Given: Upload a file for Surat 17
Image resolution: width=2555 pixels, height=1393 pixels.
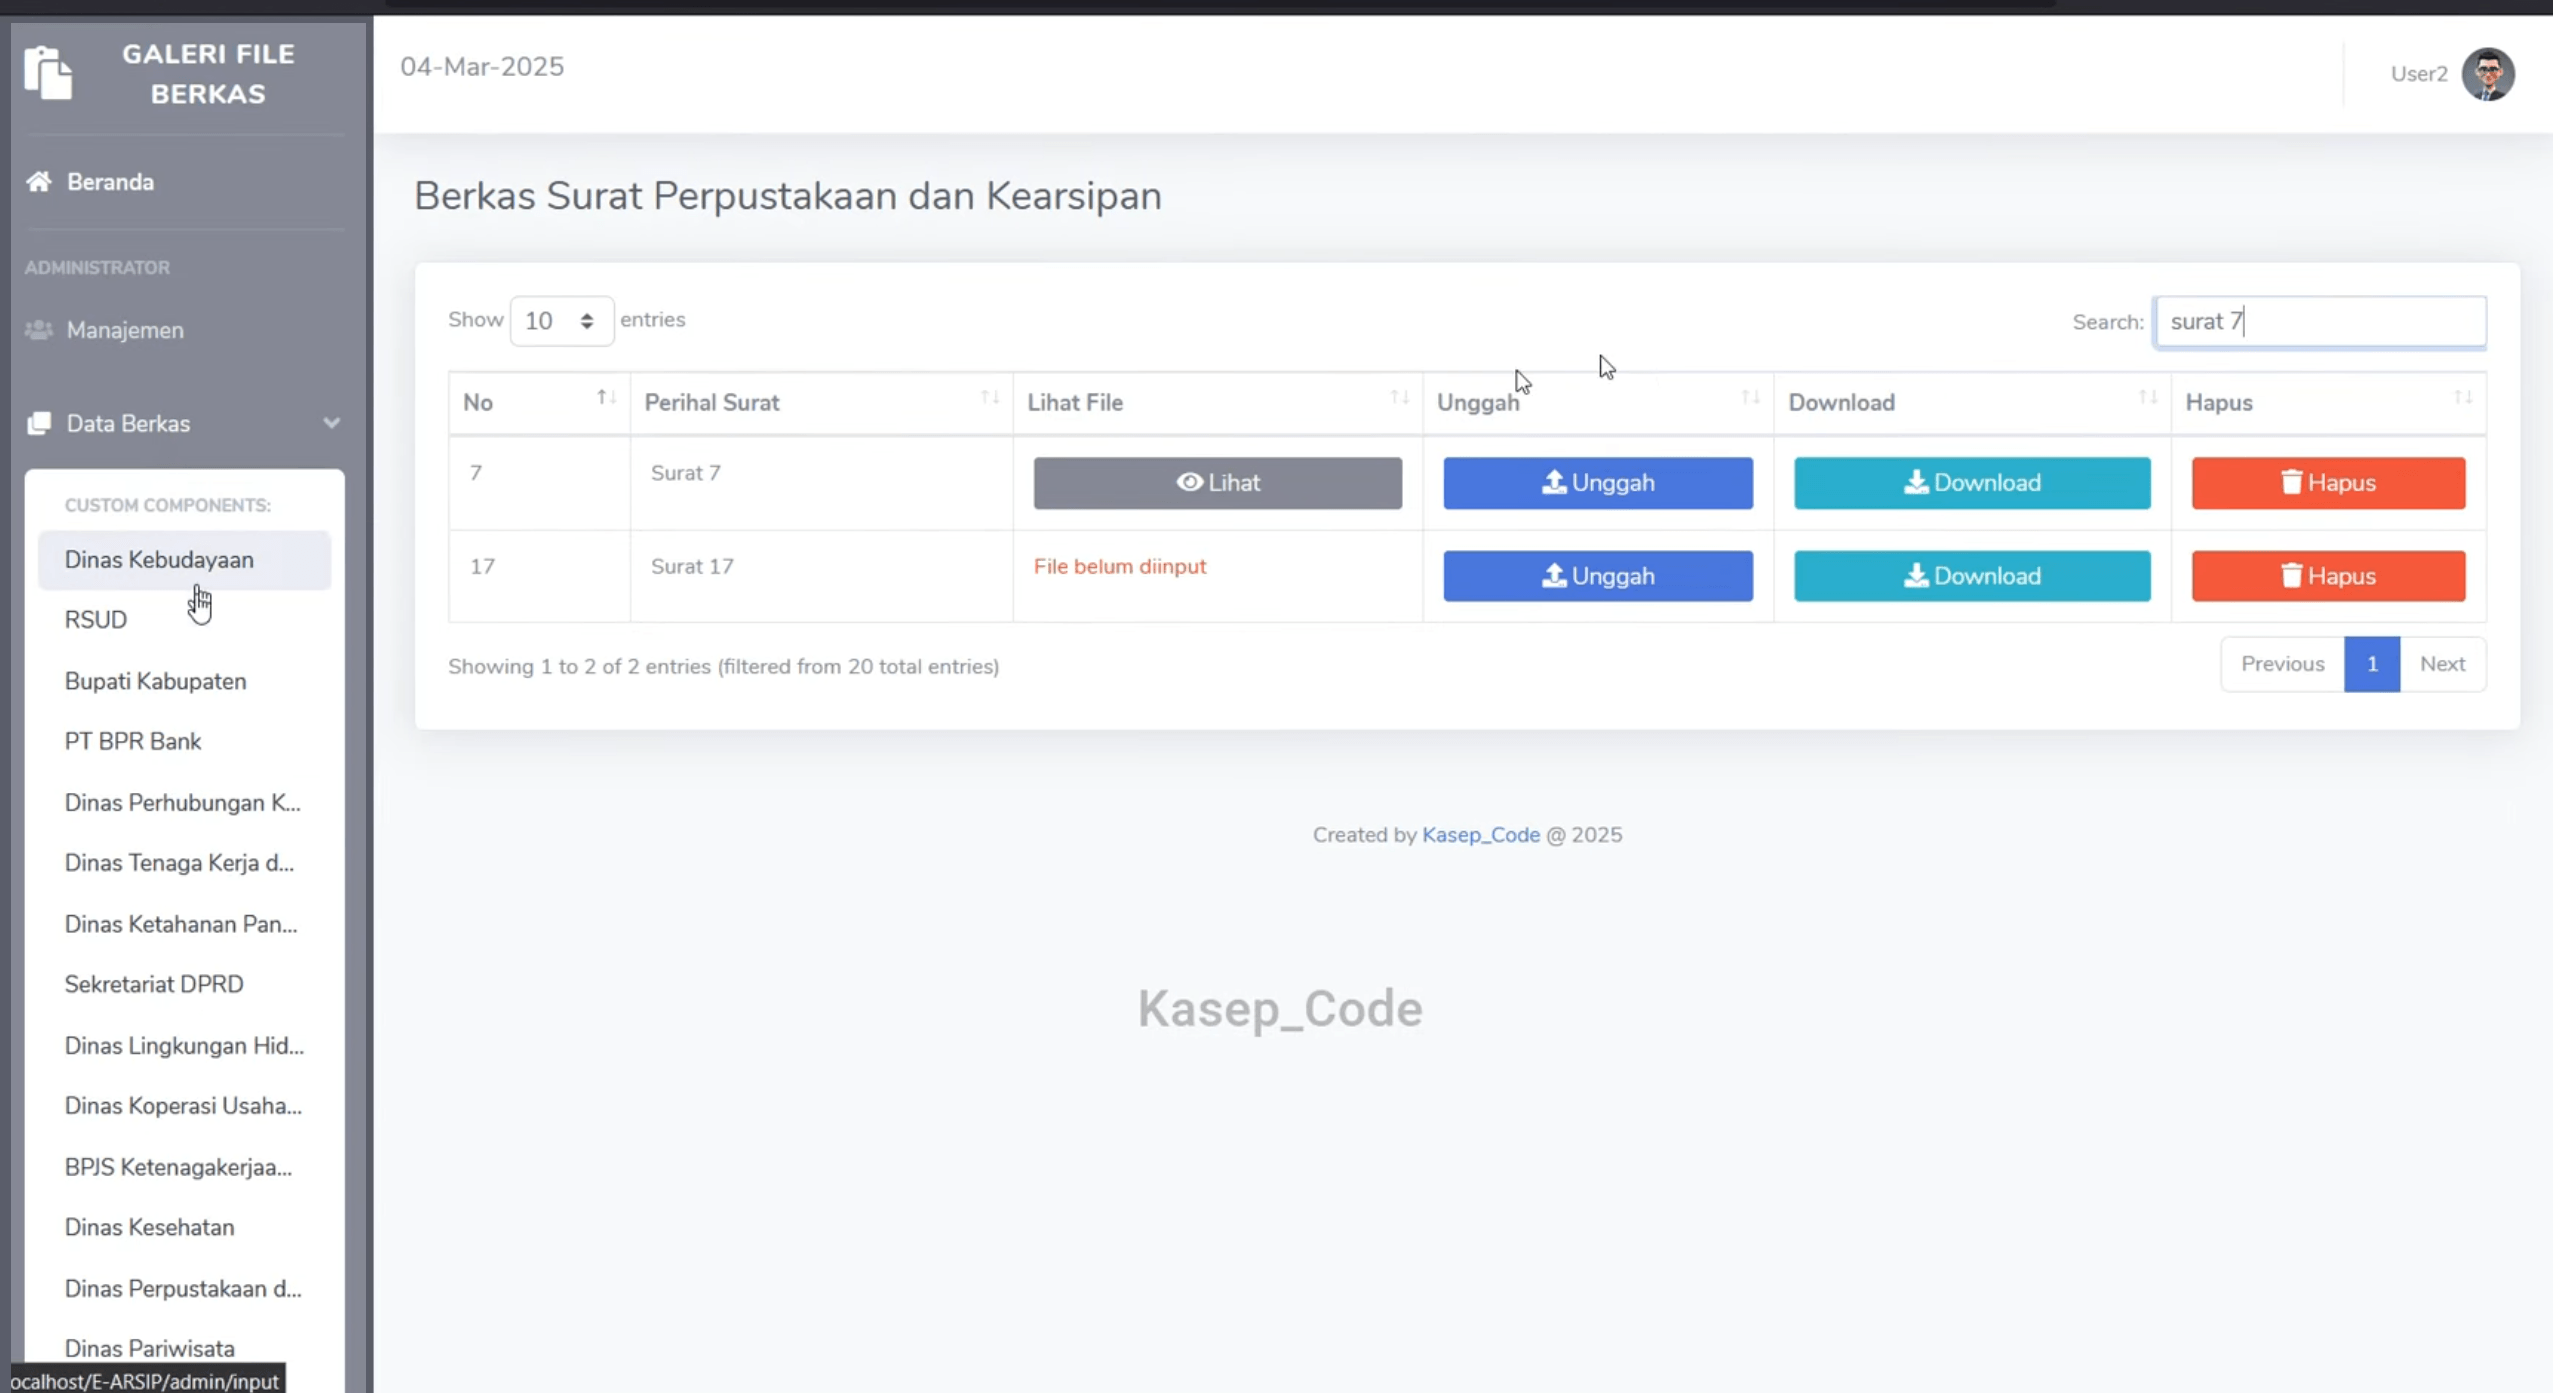Looking at the screenshot, I should [1597, 576].
